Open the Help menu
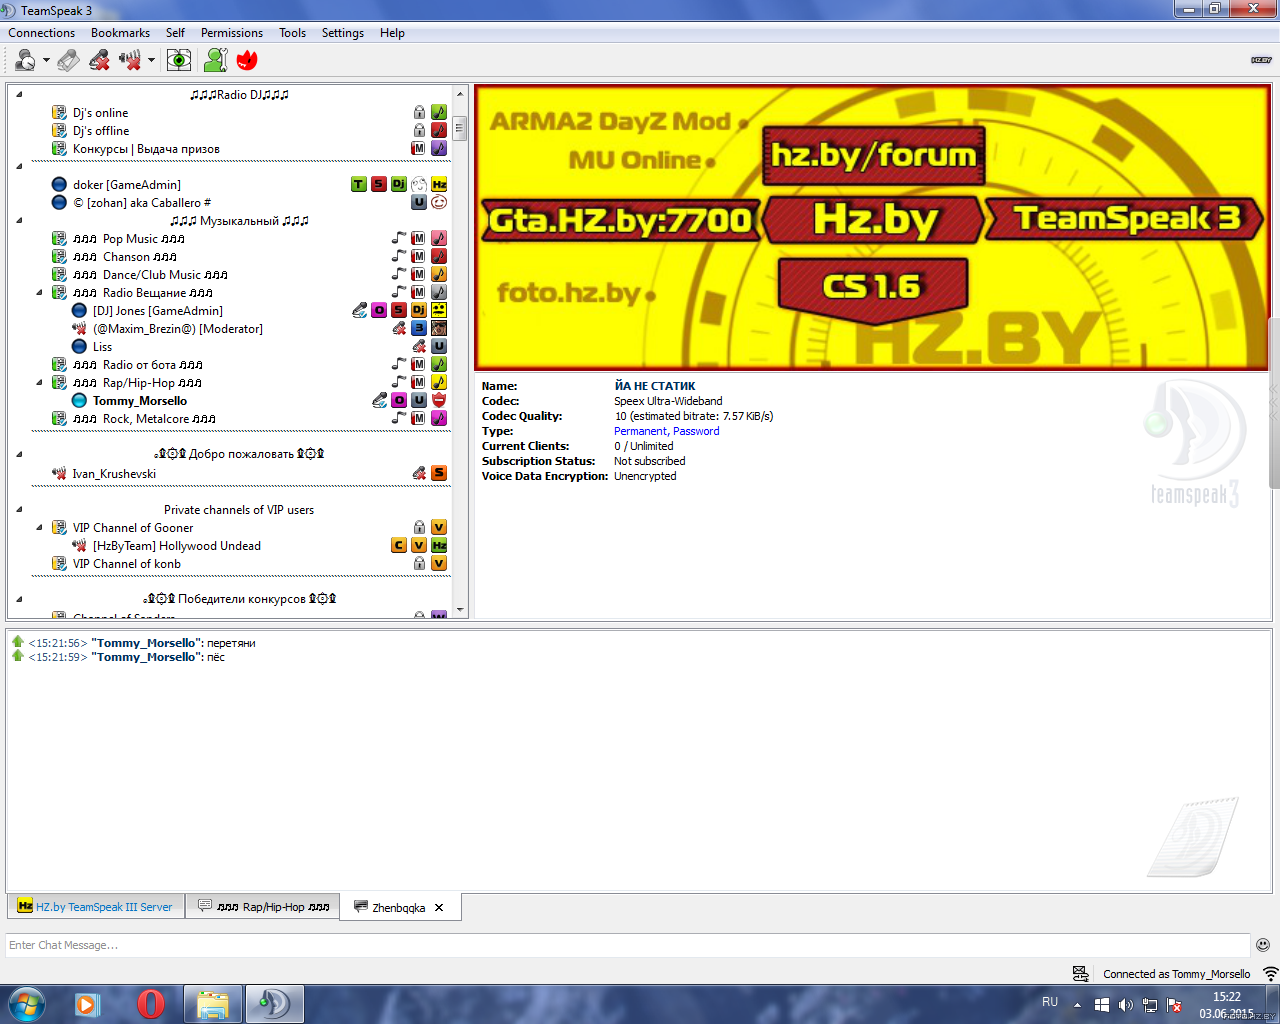 click(x=392, y=33)
